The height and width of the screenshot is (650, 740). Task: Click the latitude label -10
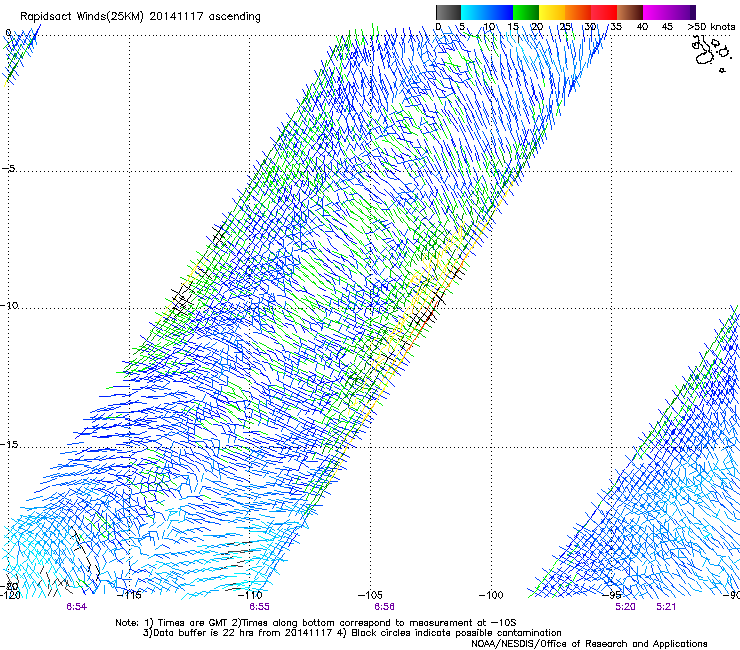(x=9, y=305)
